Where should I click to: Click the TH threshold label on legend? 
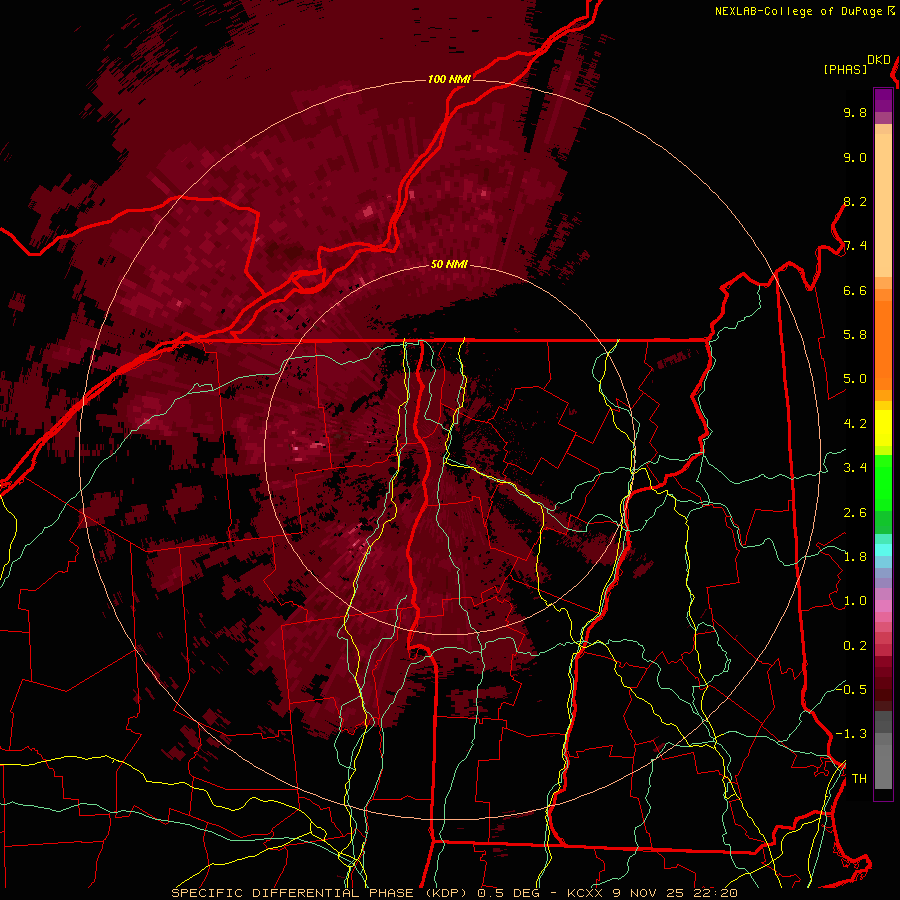click(859, 779)
